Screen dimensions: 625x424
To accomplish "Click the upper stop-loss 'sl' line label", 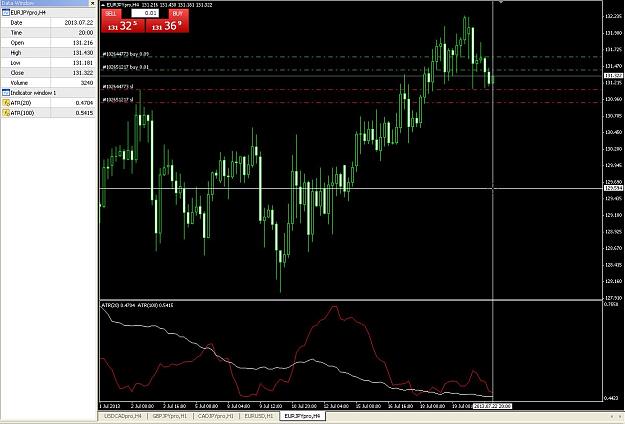I will click(x=118, y=86).
